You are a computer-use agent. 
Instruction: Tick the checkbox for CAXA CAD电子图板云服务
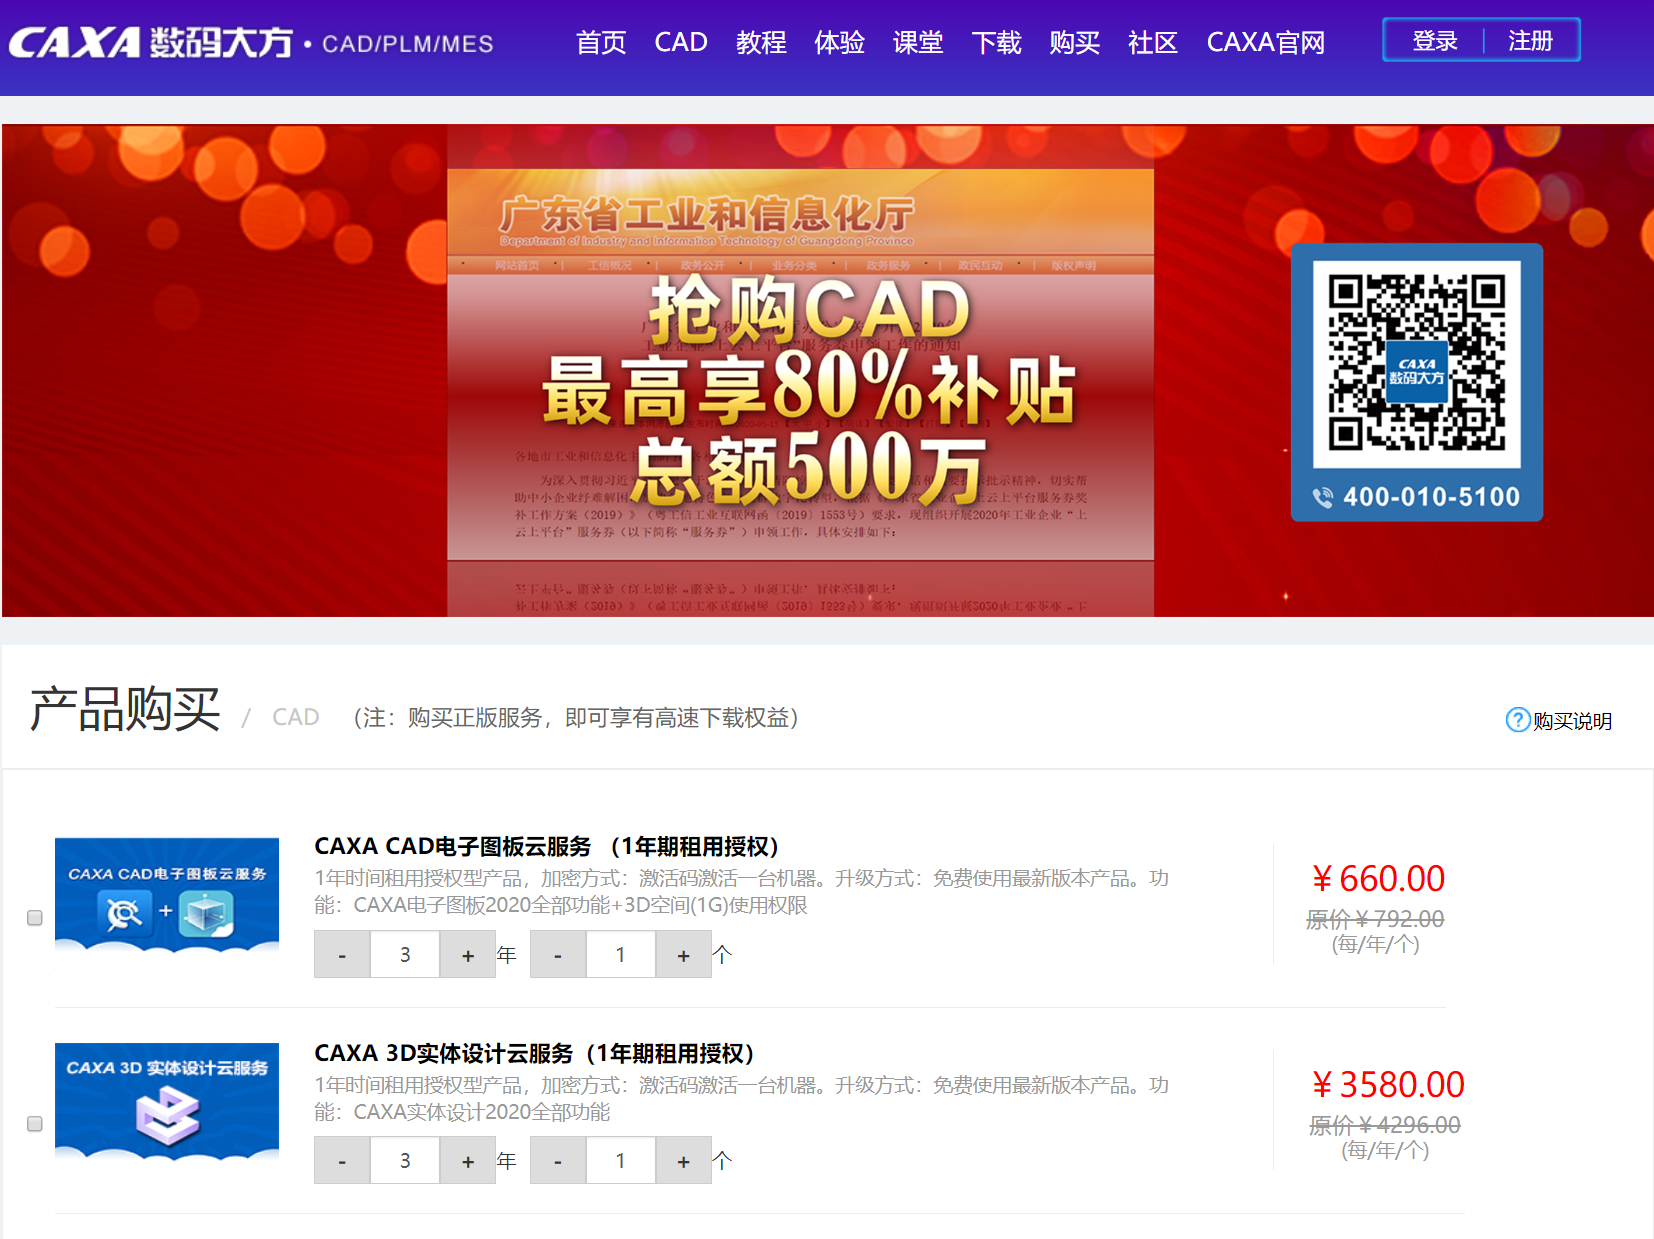point(35,918)
